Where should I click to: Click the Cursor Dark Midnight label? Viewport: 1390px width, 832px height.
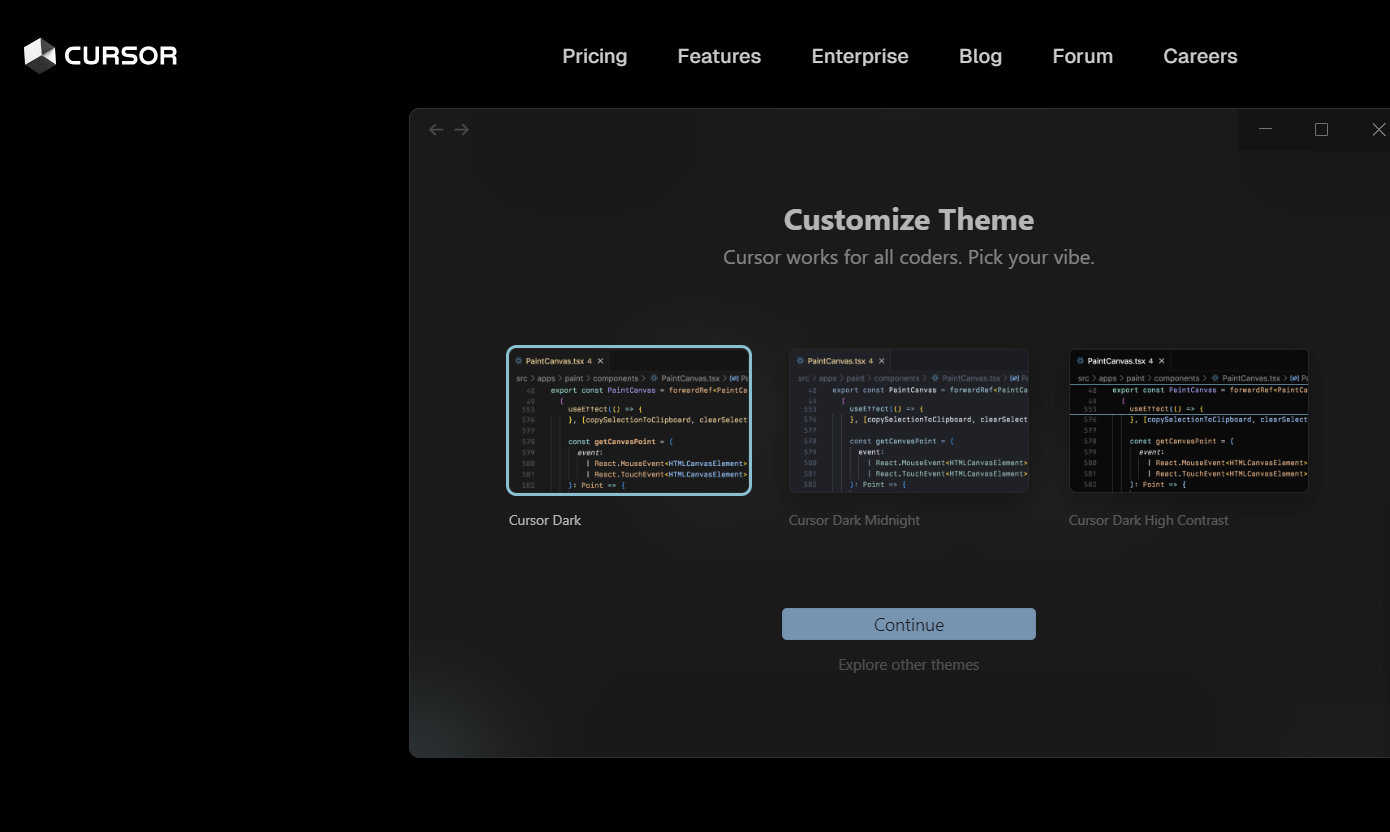point(854,520)
